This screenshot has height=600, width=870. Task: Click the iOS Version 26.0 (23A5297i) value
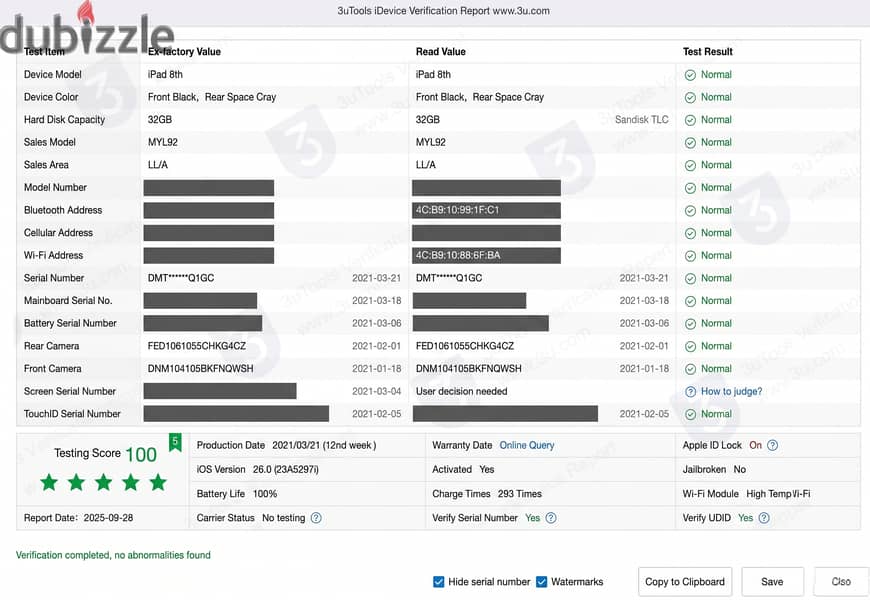click(x=286, y=470)
